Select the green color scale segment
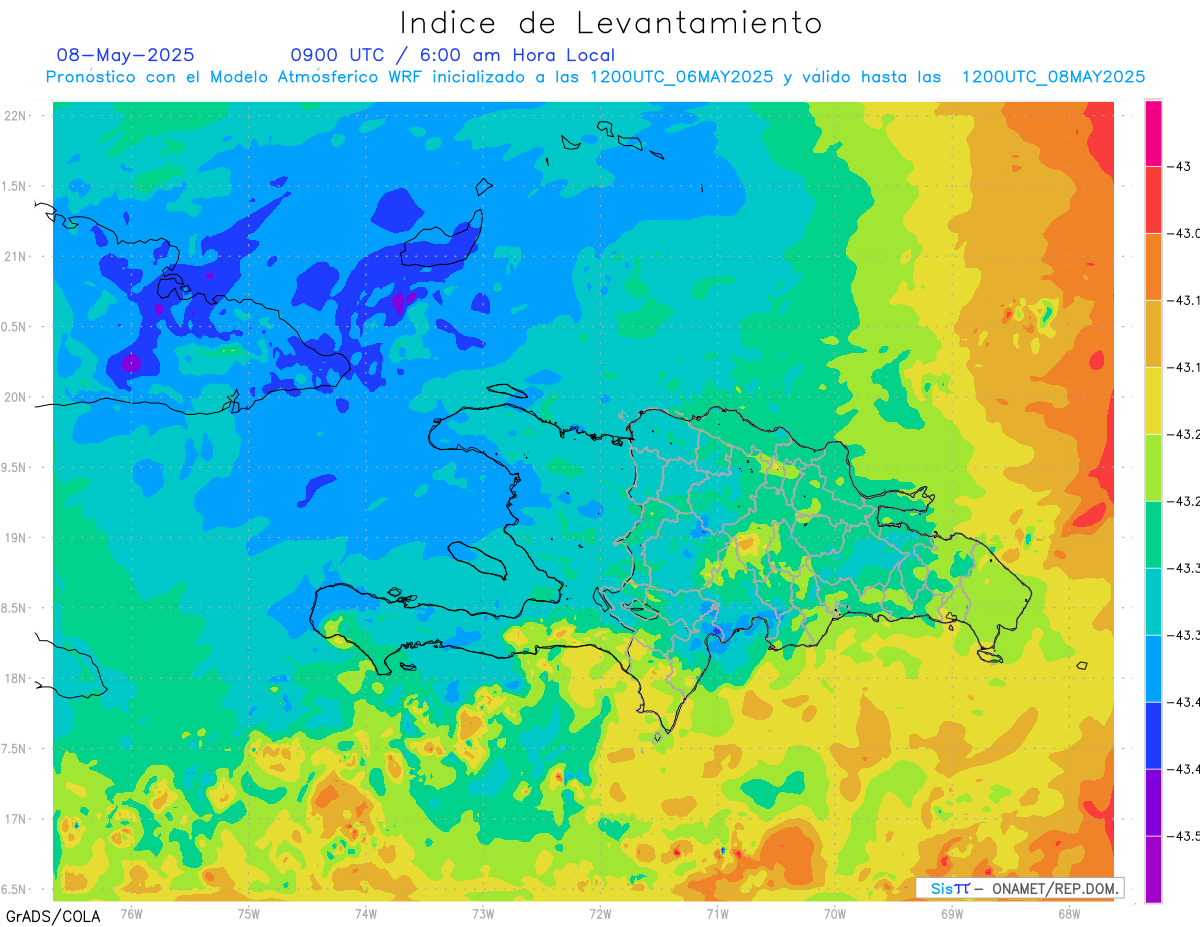This screenshot has height=927, width=1200. [x=1153, y=535]
